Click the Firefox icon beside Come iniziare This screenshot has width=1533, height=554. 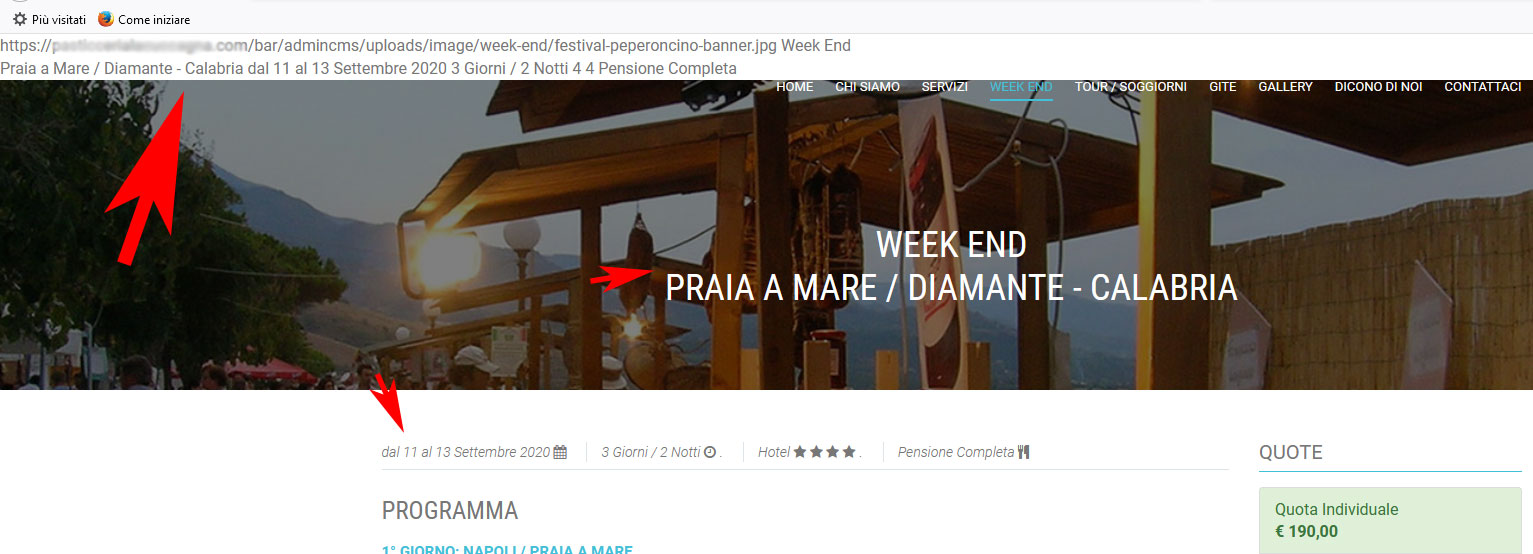tap(105, 19)
